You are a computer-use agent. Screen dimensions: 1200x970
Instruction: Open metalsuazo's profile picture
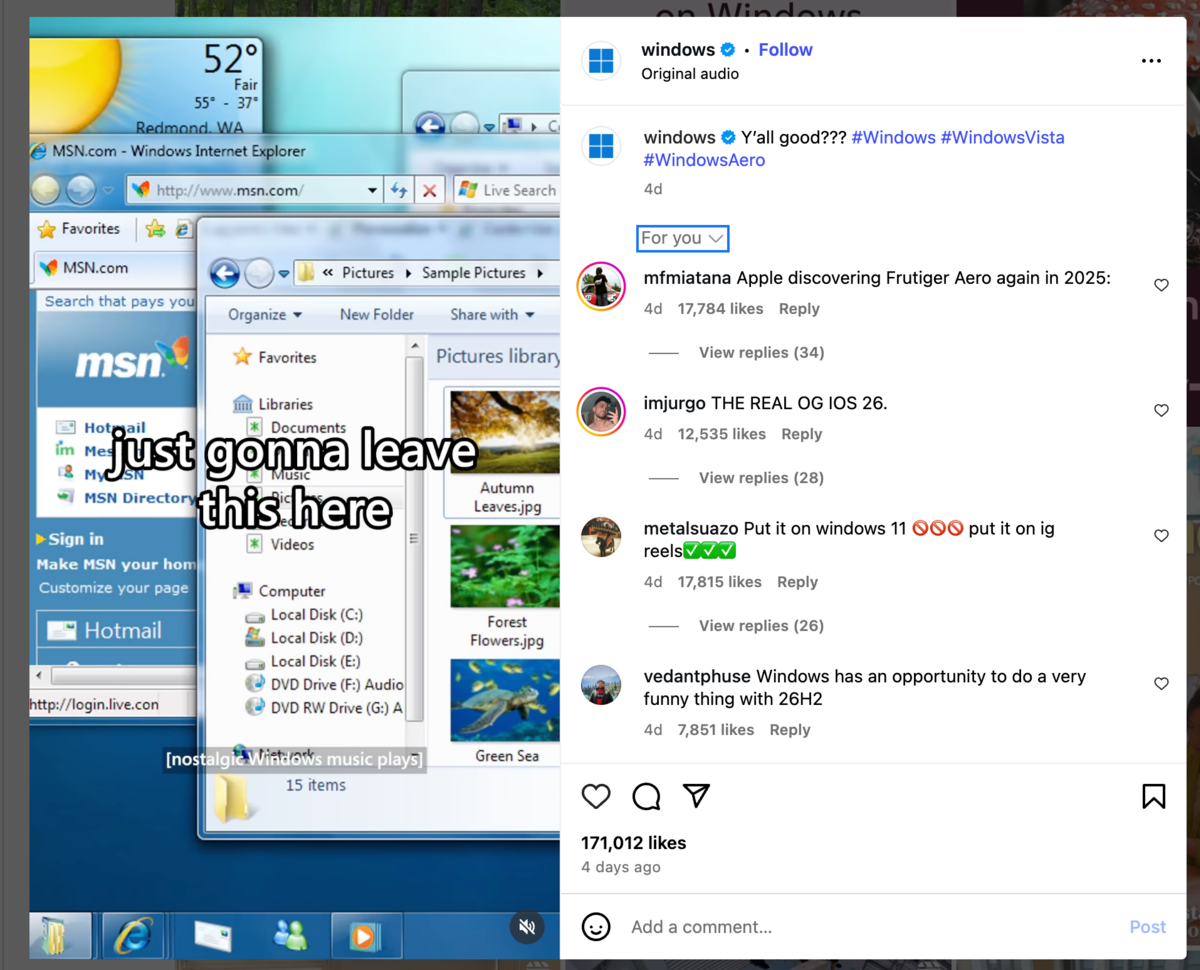[x=602, y=537]
